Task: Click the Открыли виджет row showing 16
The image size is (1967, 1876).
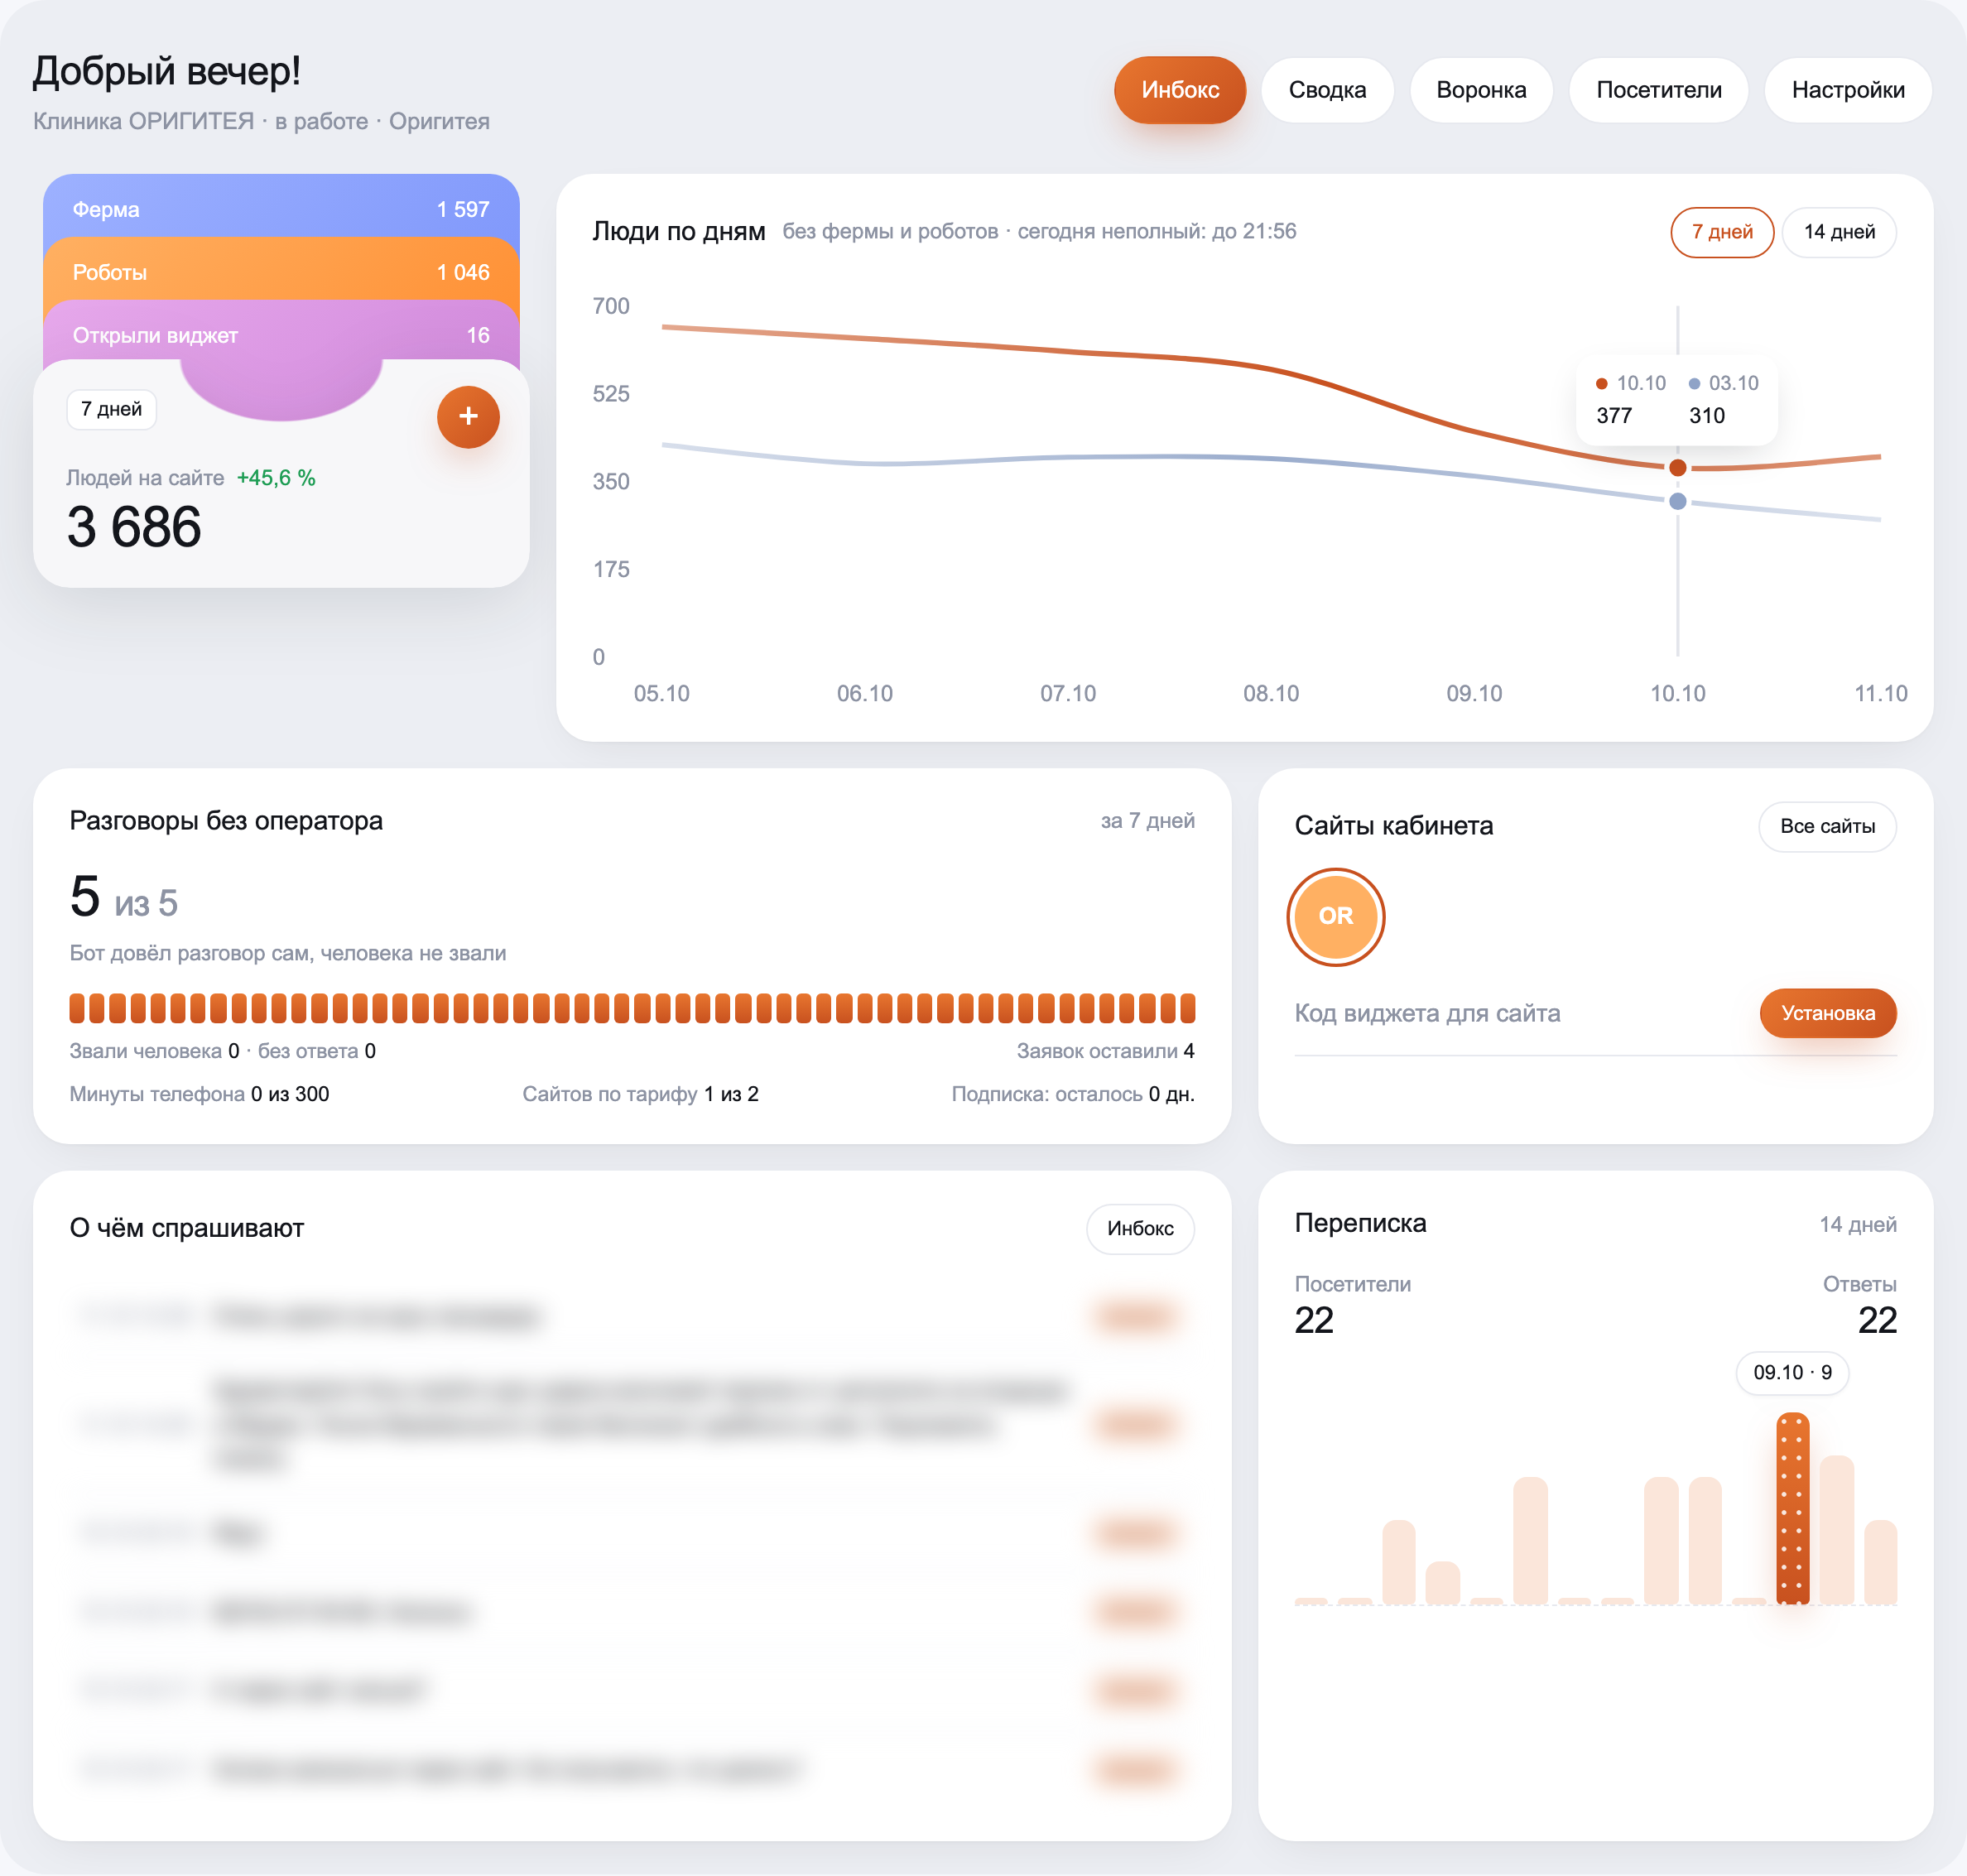Action: pyautogui.click(x=281, y=335)
